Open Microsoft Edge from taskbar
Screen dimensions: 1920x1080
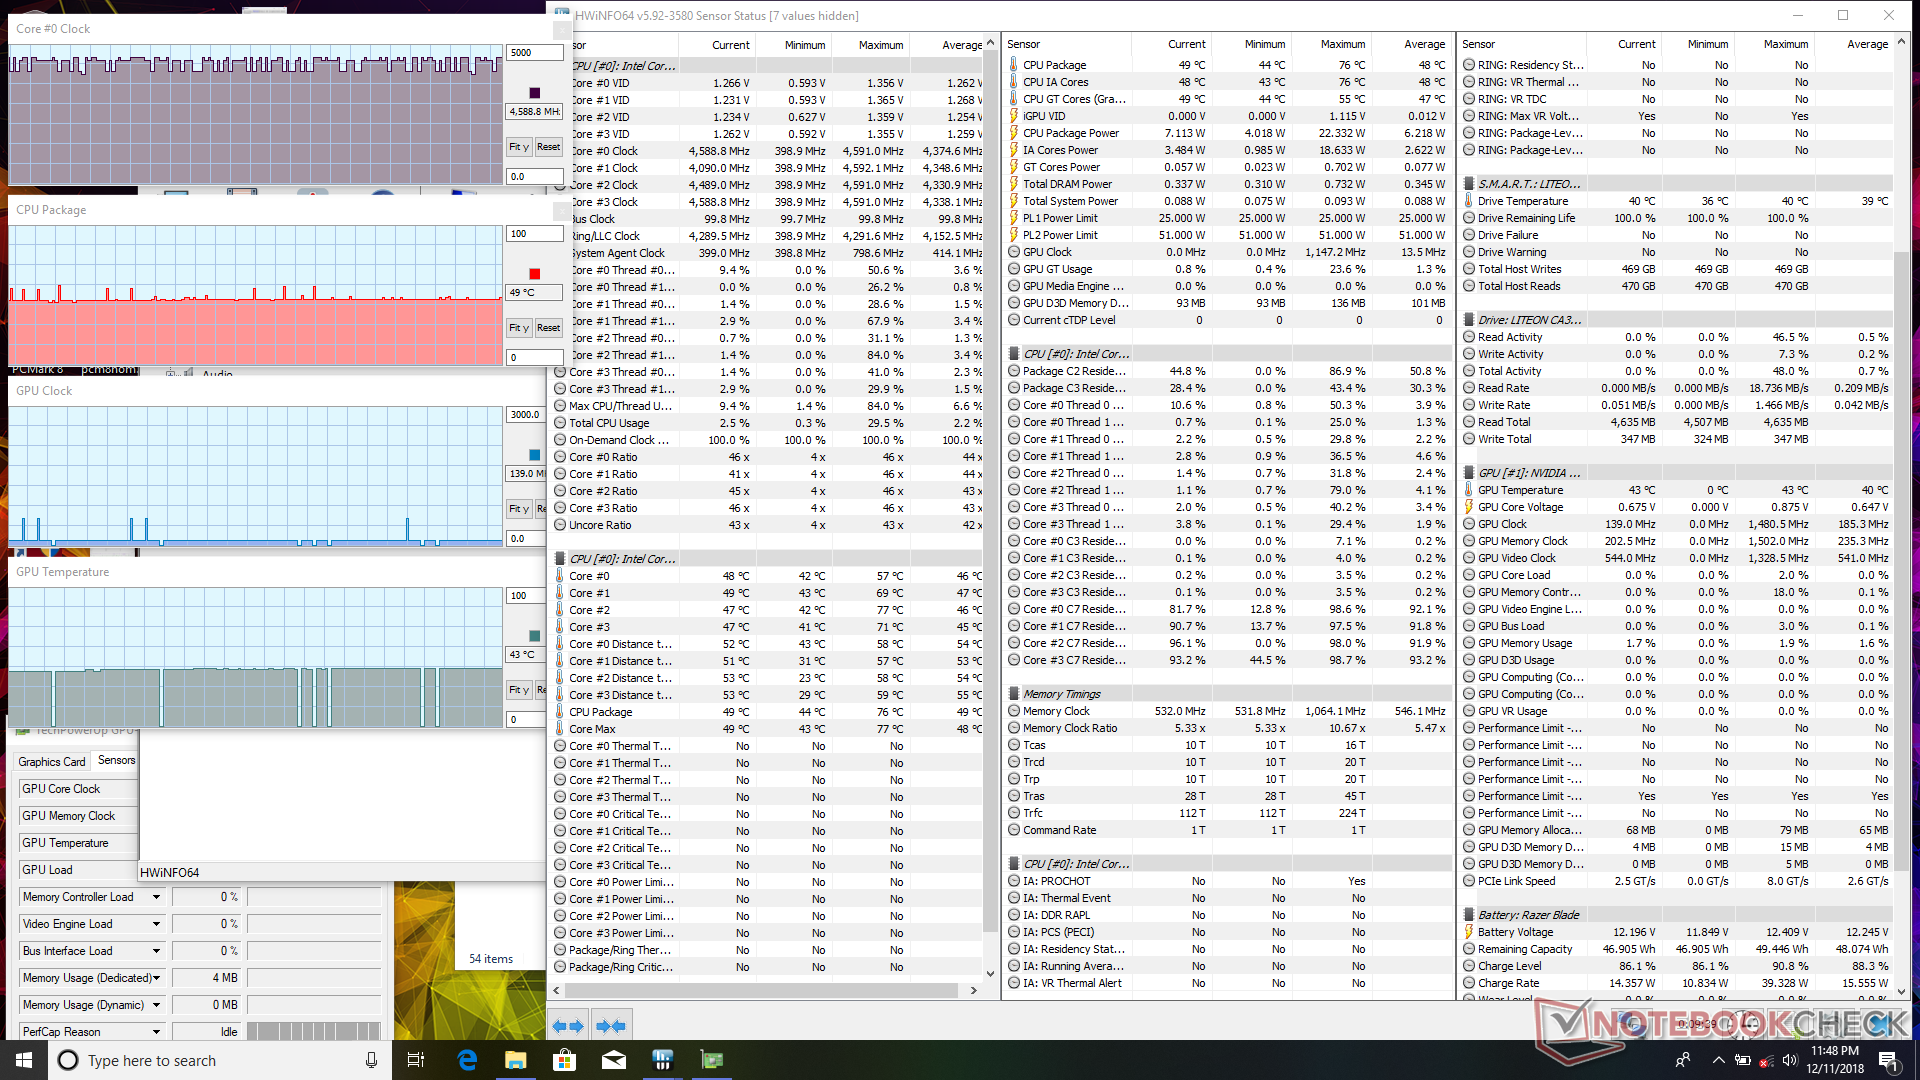467,1060
